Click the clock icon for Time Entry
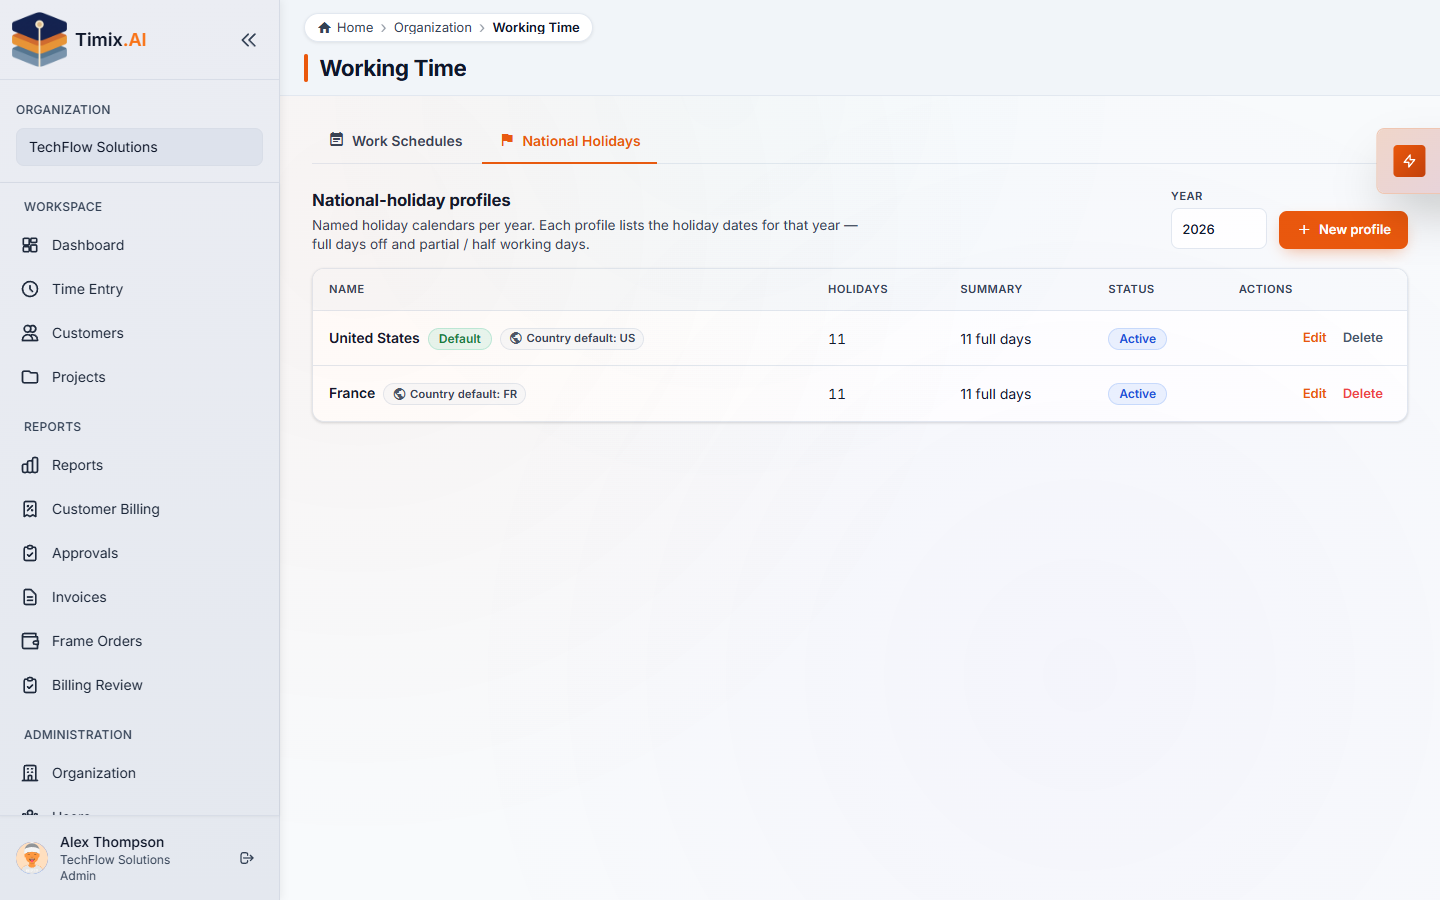The height and width of the screenshot is (900, 1440). [x=30, y=289]
